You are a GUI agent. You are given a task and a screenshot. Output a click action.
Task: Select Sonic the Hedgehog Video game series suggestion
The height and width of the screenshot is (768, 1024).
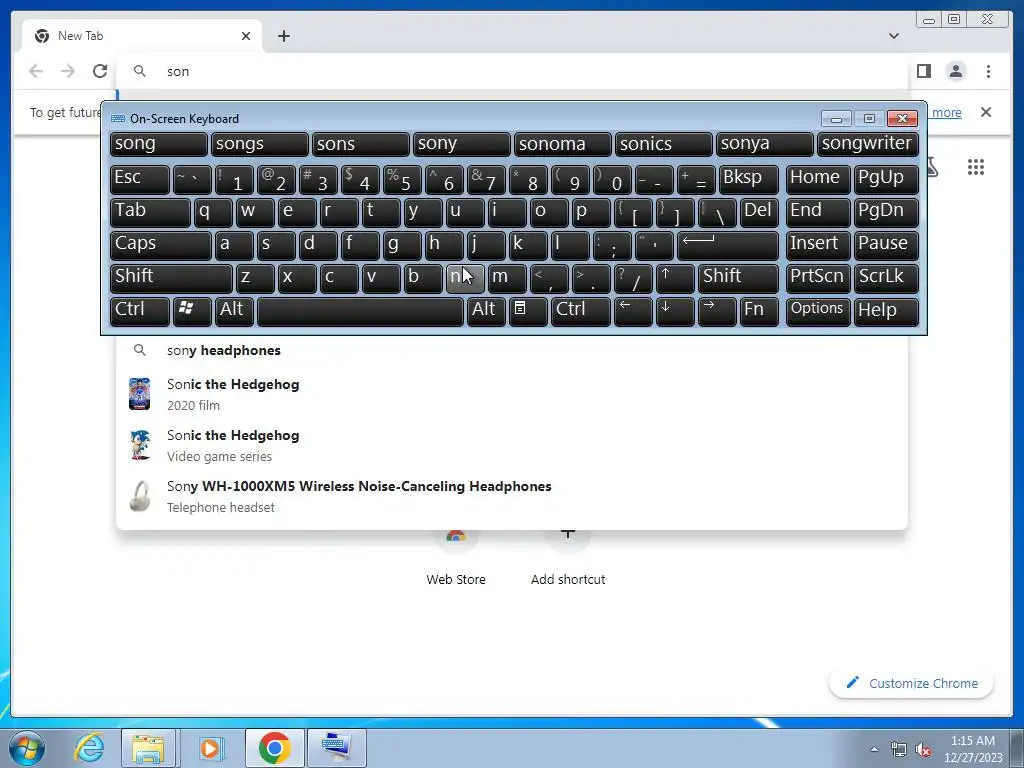(513, 445)
